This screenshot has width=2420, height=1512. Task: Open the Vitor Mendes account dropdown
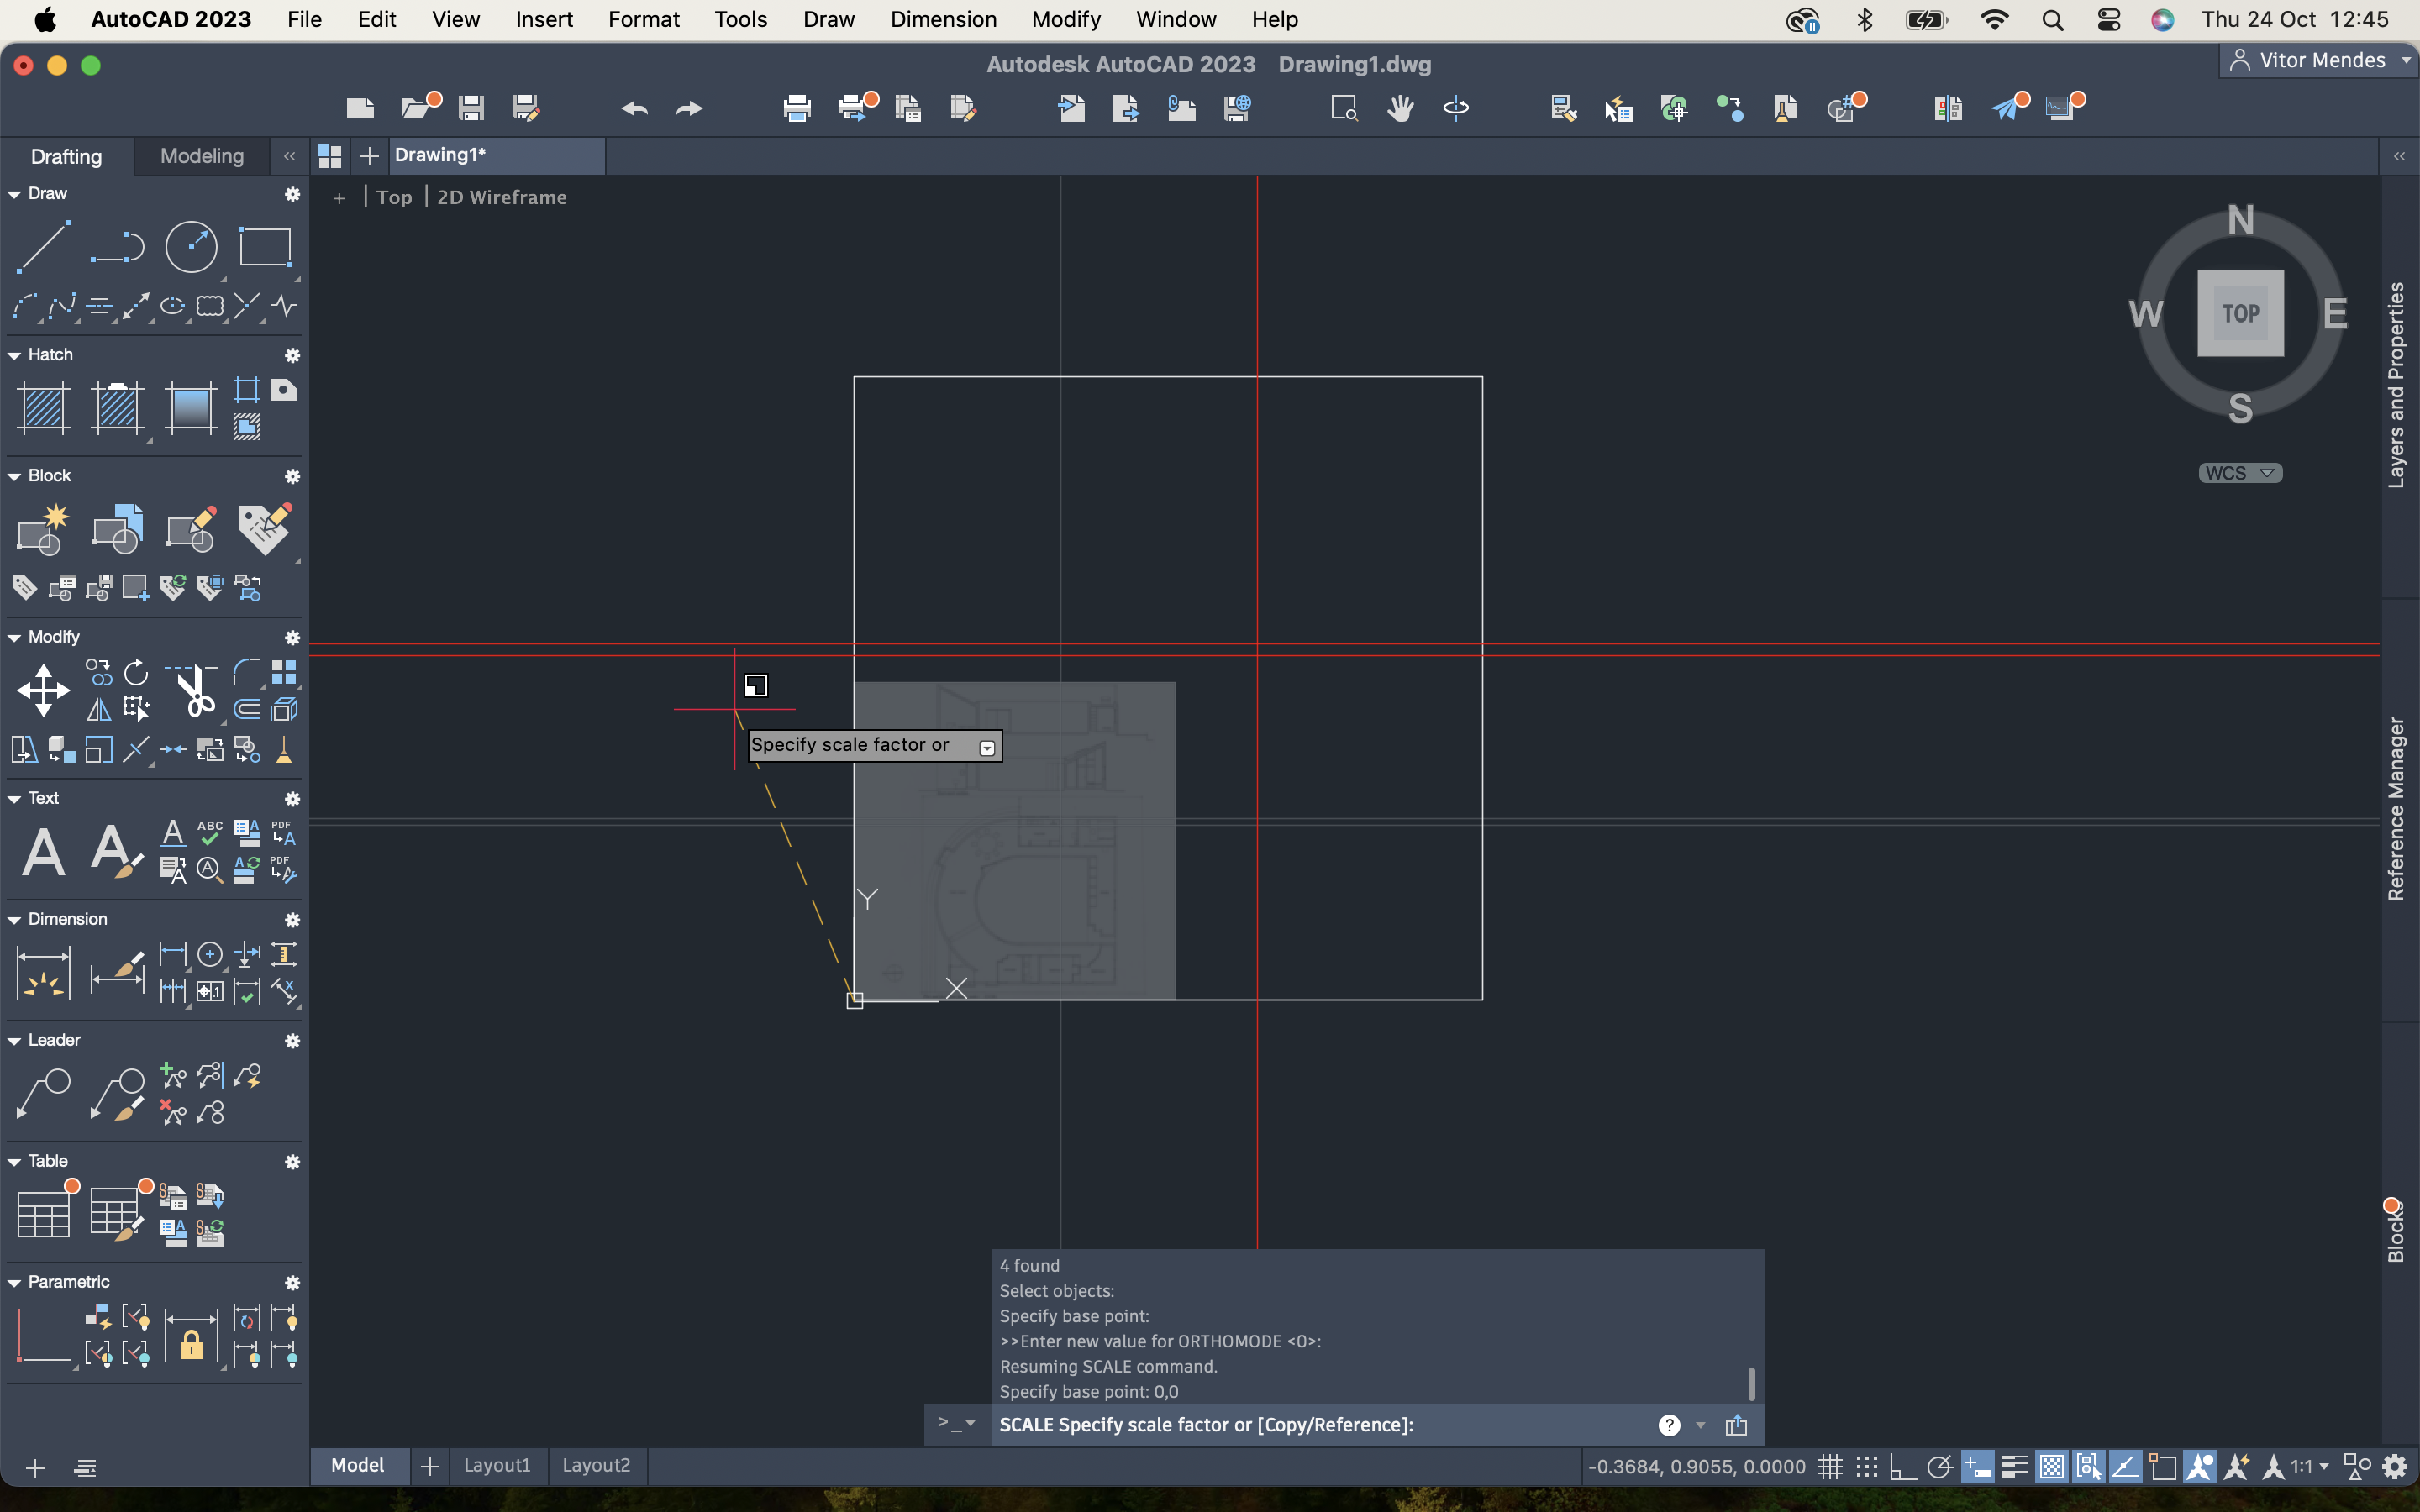[x=2320, y=60]
